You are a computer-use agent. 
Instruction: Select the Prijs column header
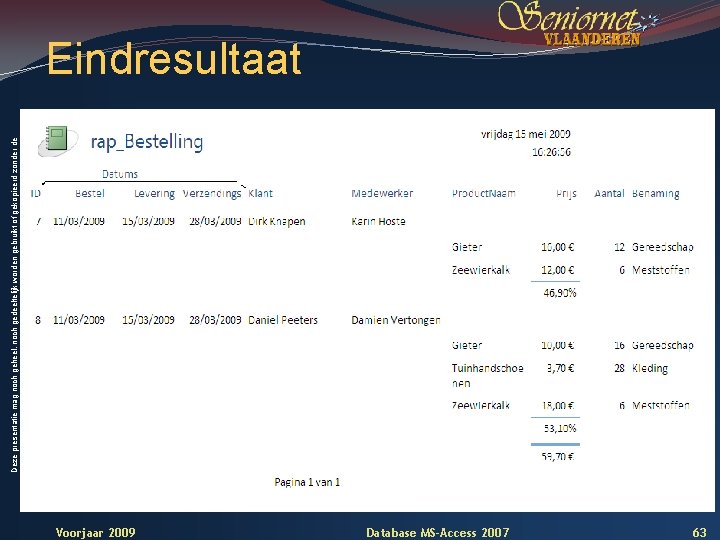(566, 194)
